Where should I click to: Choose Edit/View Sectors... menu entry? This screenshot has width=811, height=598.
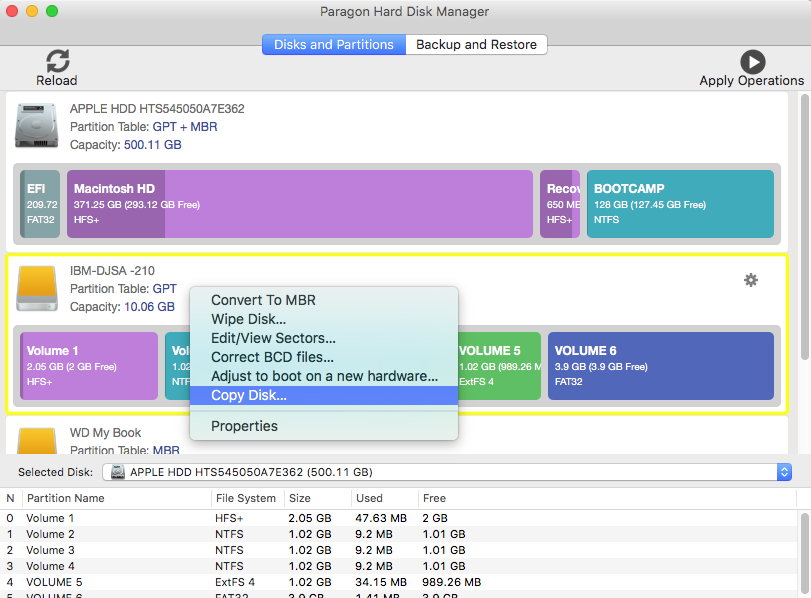pos(324,338)
